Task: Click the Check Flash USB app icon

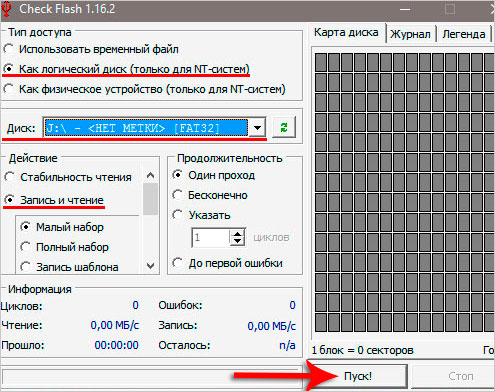Action: pos(6,9)
